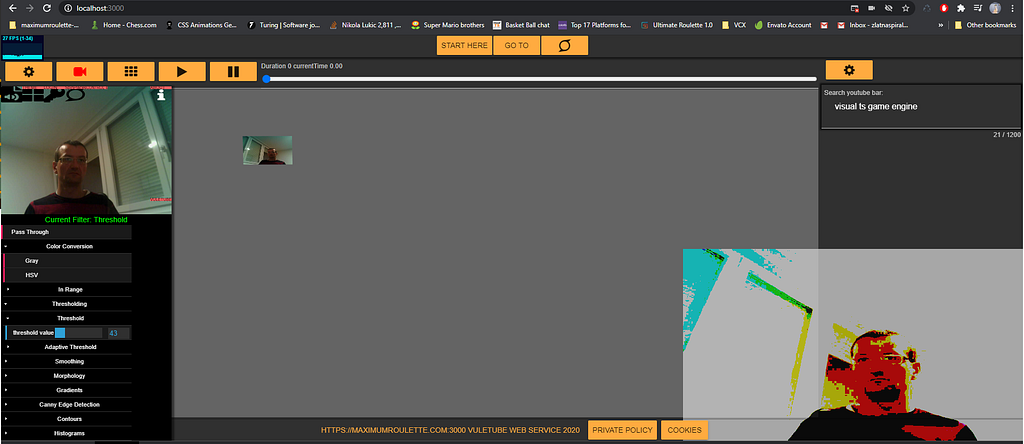Open the Other bookmarks folder

click(x=985, y=25)
